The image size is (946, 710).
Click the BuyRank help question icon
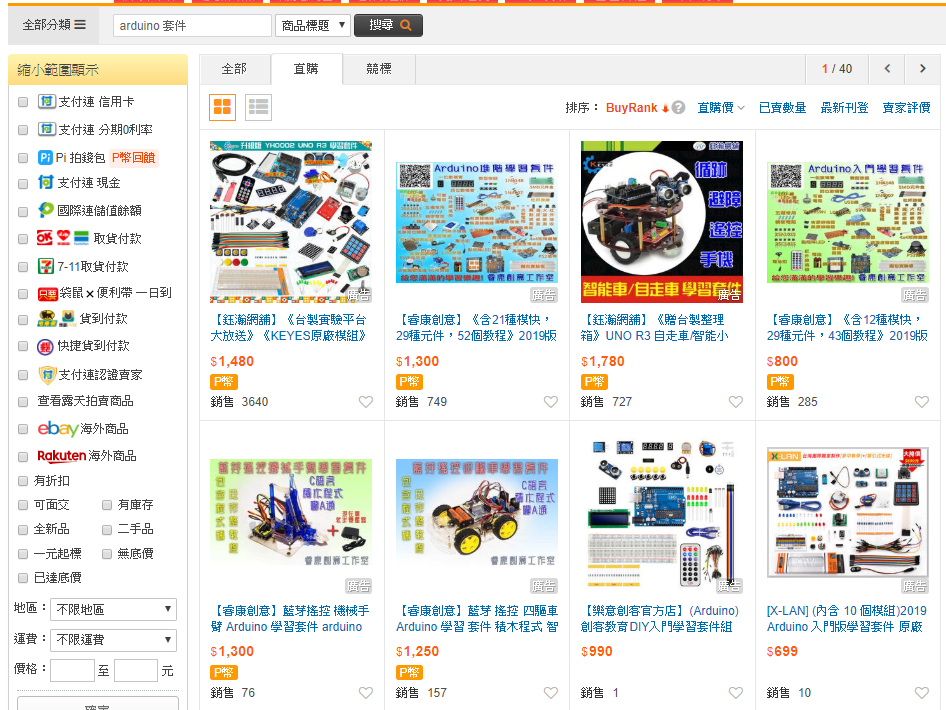click(678, 107)
